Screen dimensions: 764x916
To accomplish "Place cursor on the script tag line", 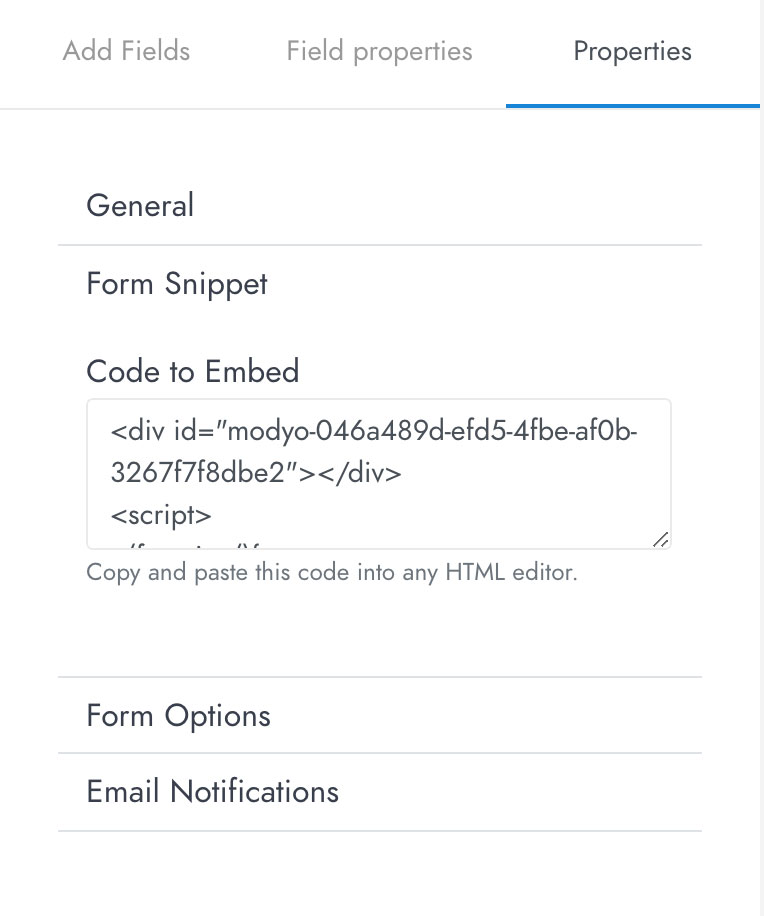I will tap(161, 515).
